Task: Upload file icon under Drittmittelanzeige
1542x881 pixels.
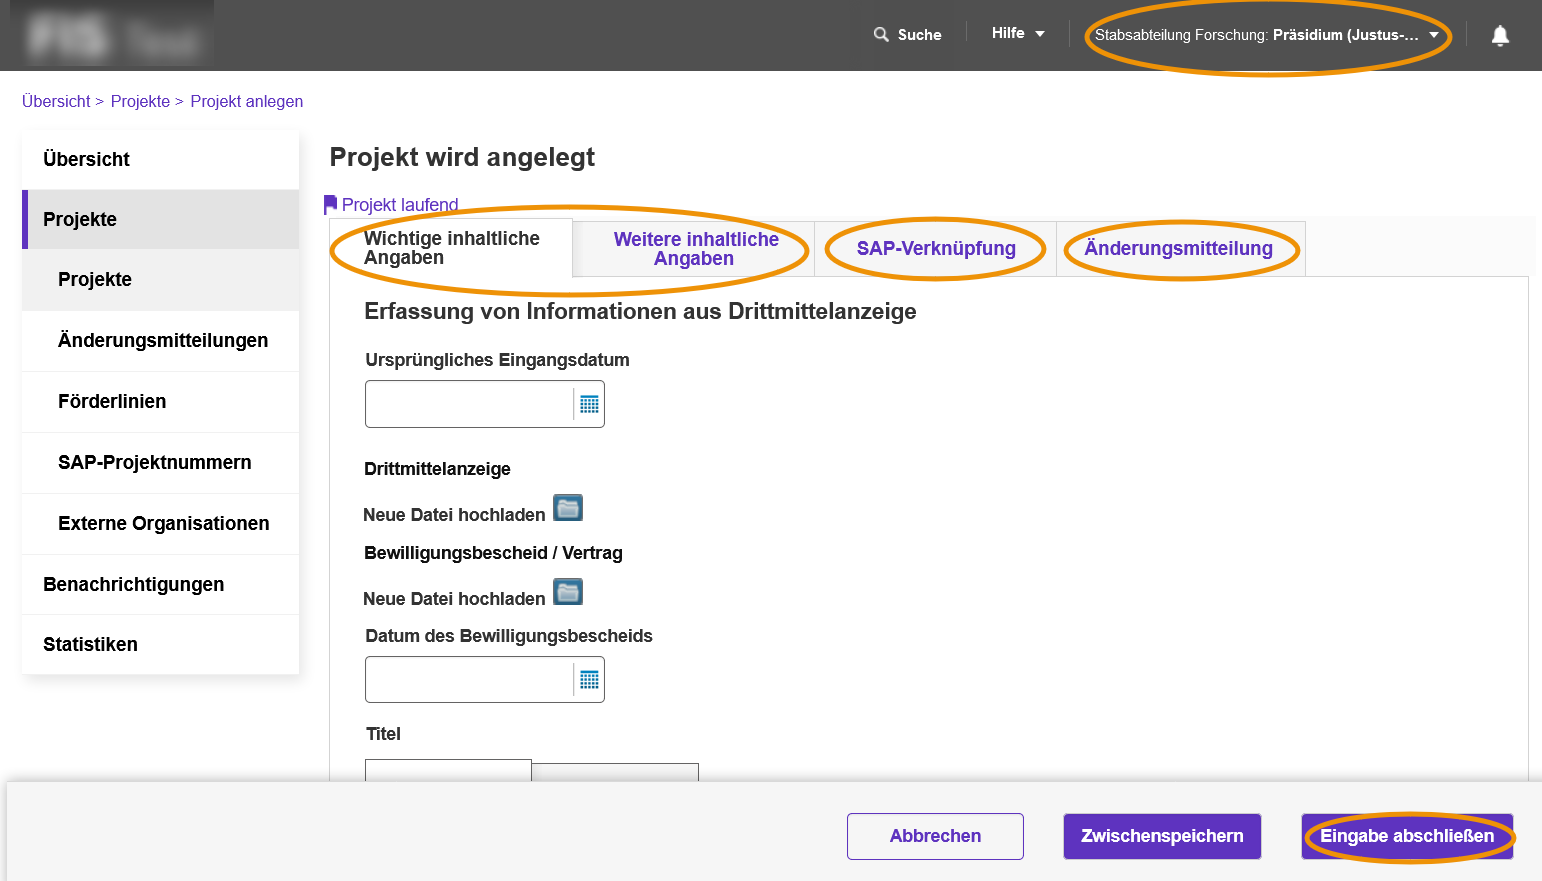Action: 568,508
